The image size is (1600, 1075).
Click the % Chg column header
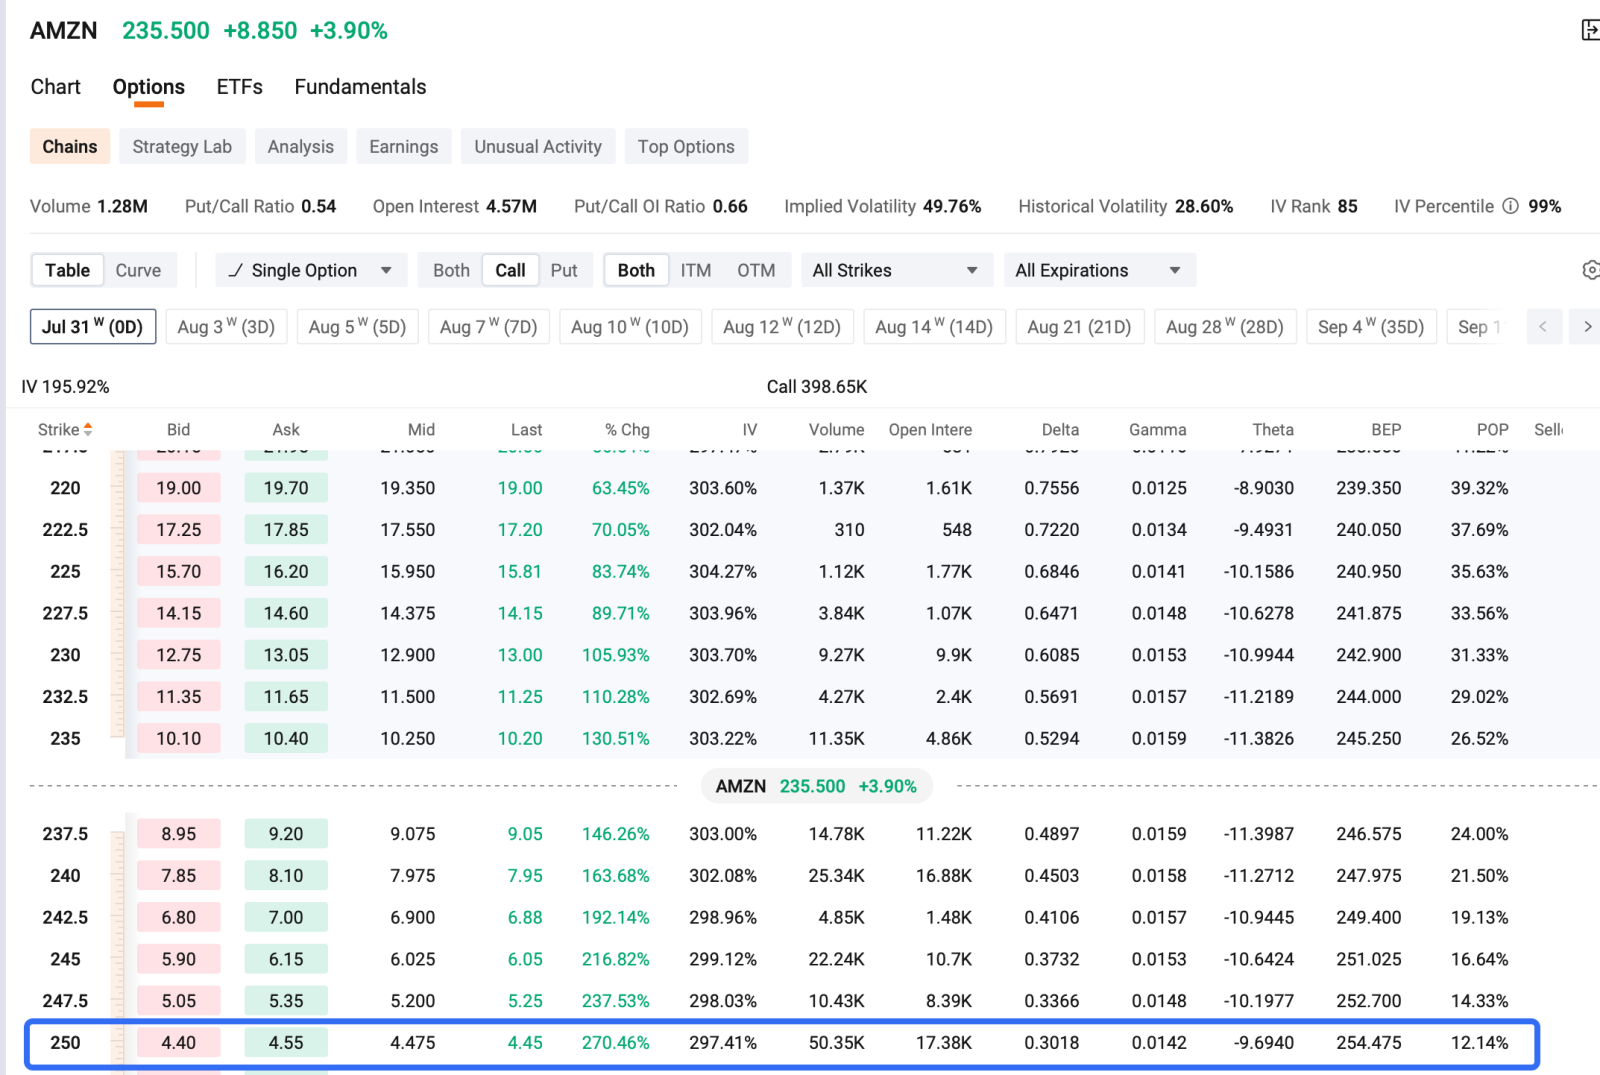click(627, 429)
